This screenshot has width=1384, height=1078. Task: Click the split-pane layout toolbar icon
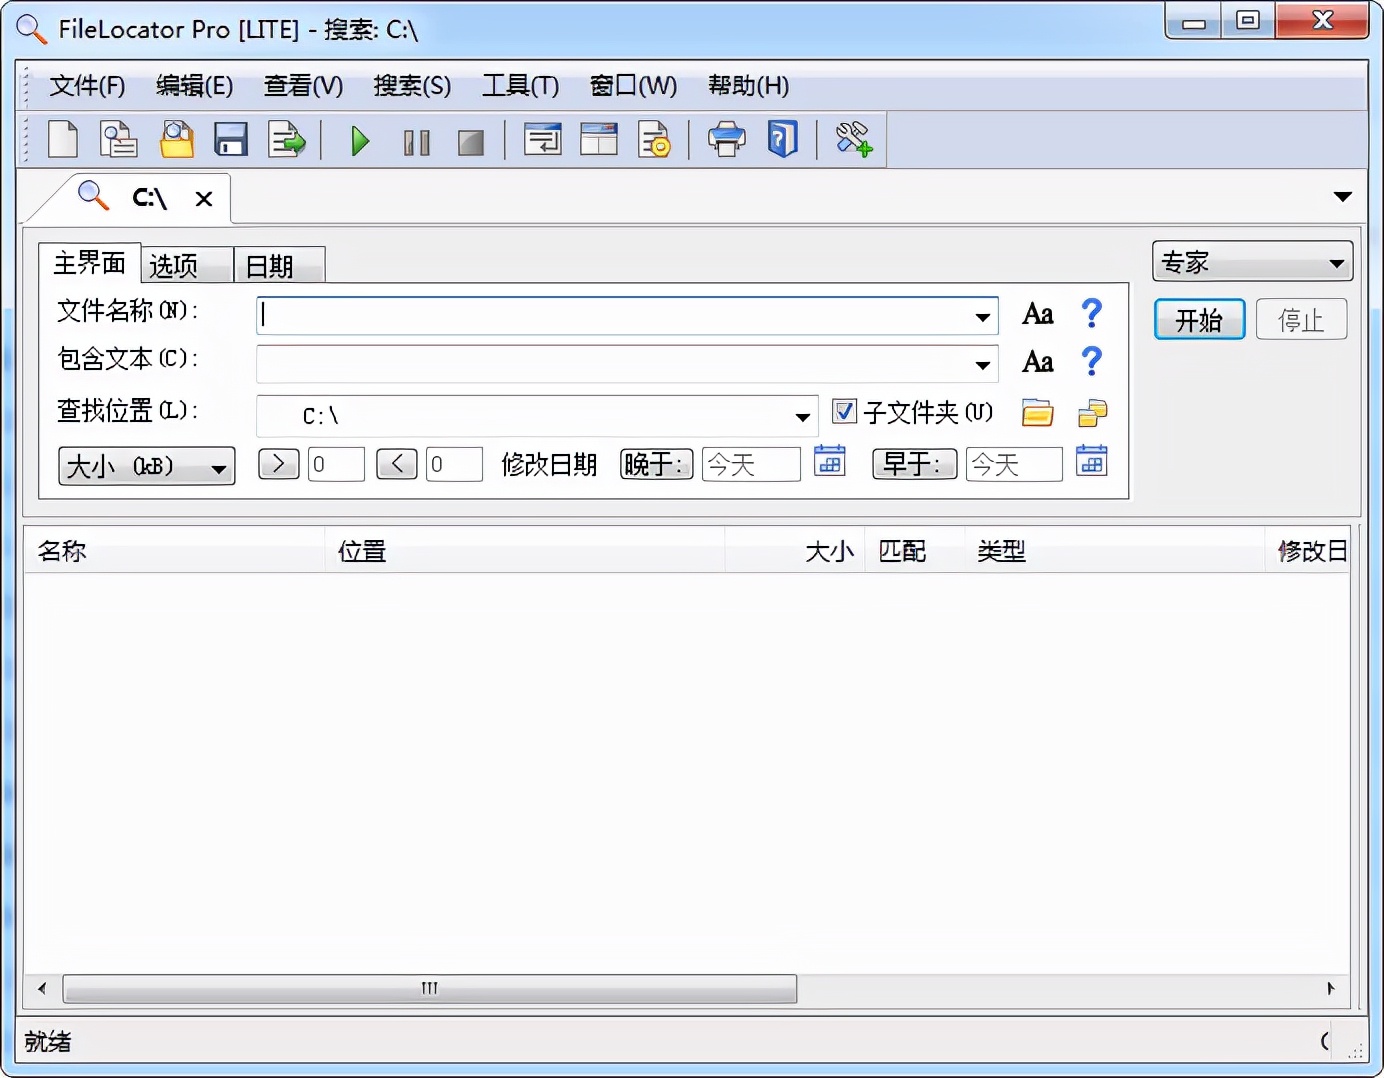pyautogui.click(x=599, y=140)
